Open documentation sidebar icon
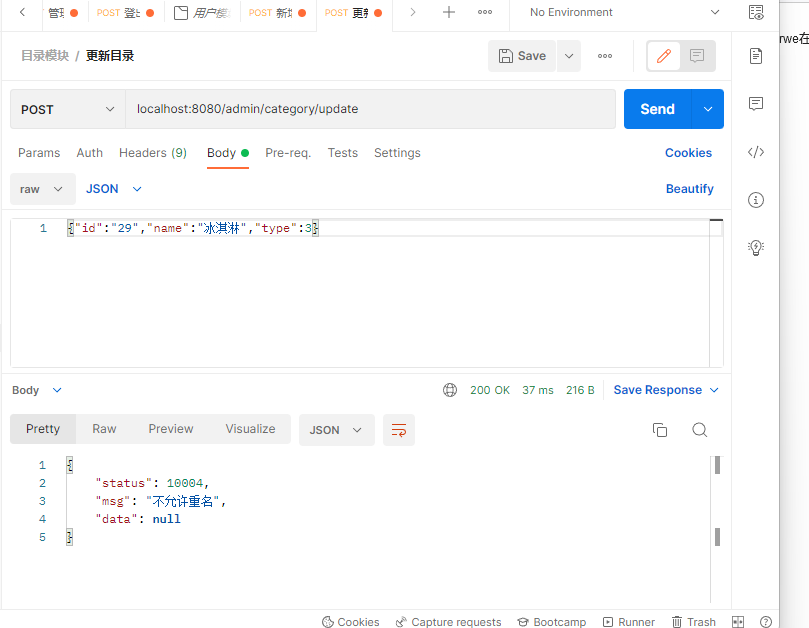This screenshot has width=809, height=628. point(756,56)
